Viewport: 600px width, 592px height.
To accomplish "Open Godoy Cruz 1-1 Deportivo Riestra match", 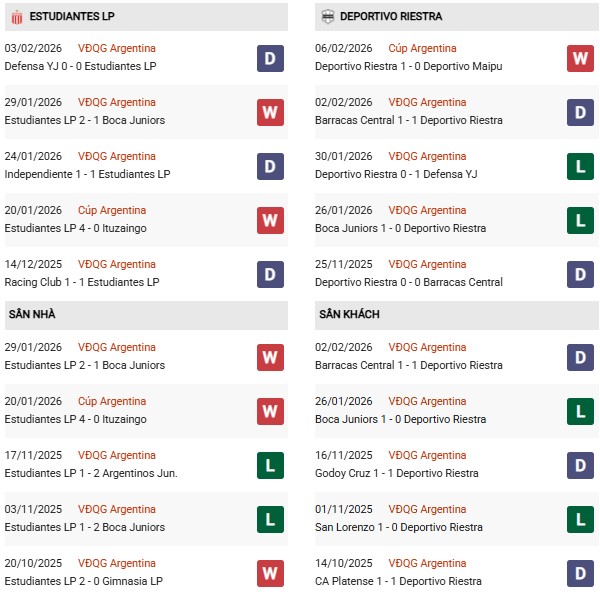I will 397,473.
